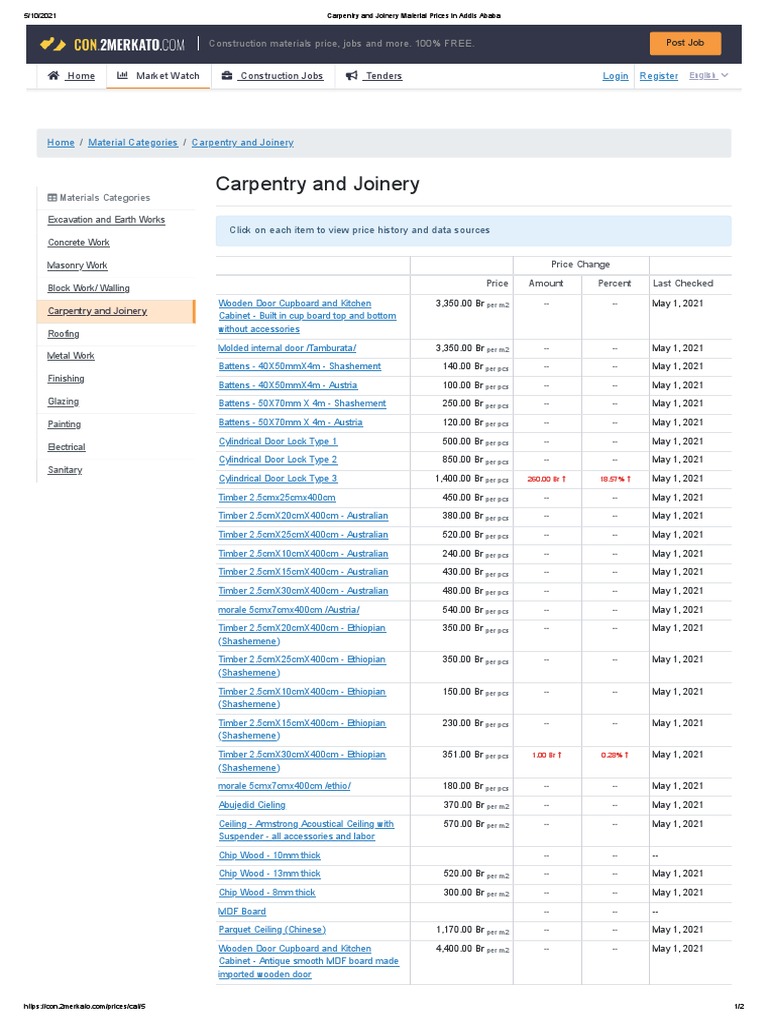Click the 18.57% percent change value

coord(614,479)
